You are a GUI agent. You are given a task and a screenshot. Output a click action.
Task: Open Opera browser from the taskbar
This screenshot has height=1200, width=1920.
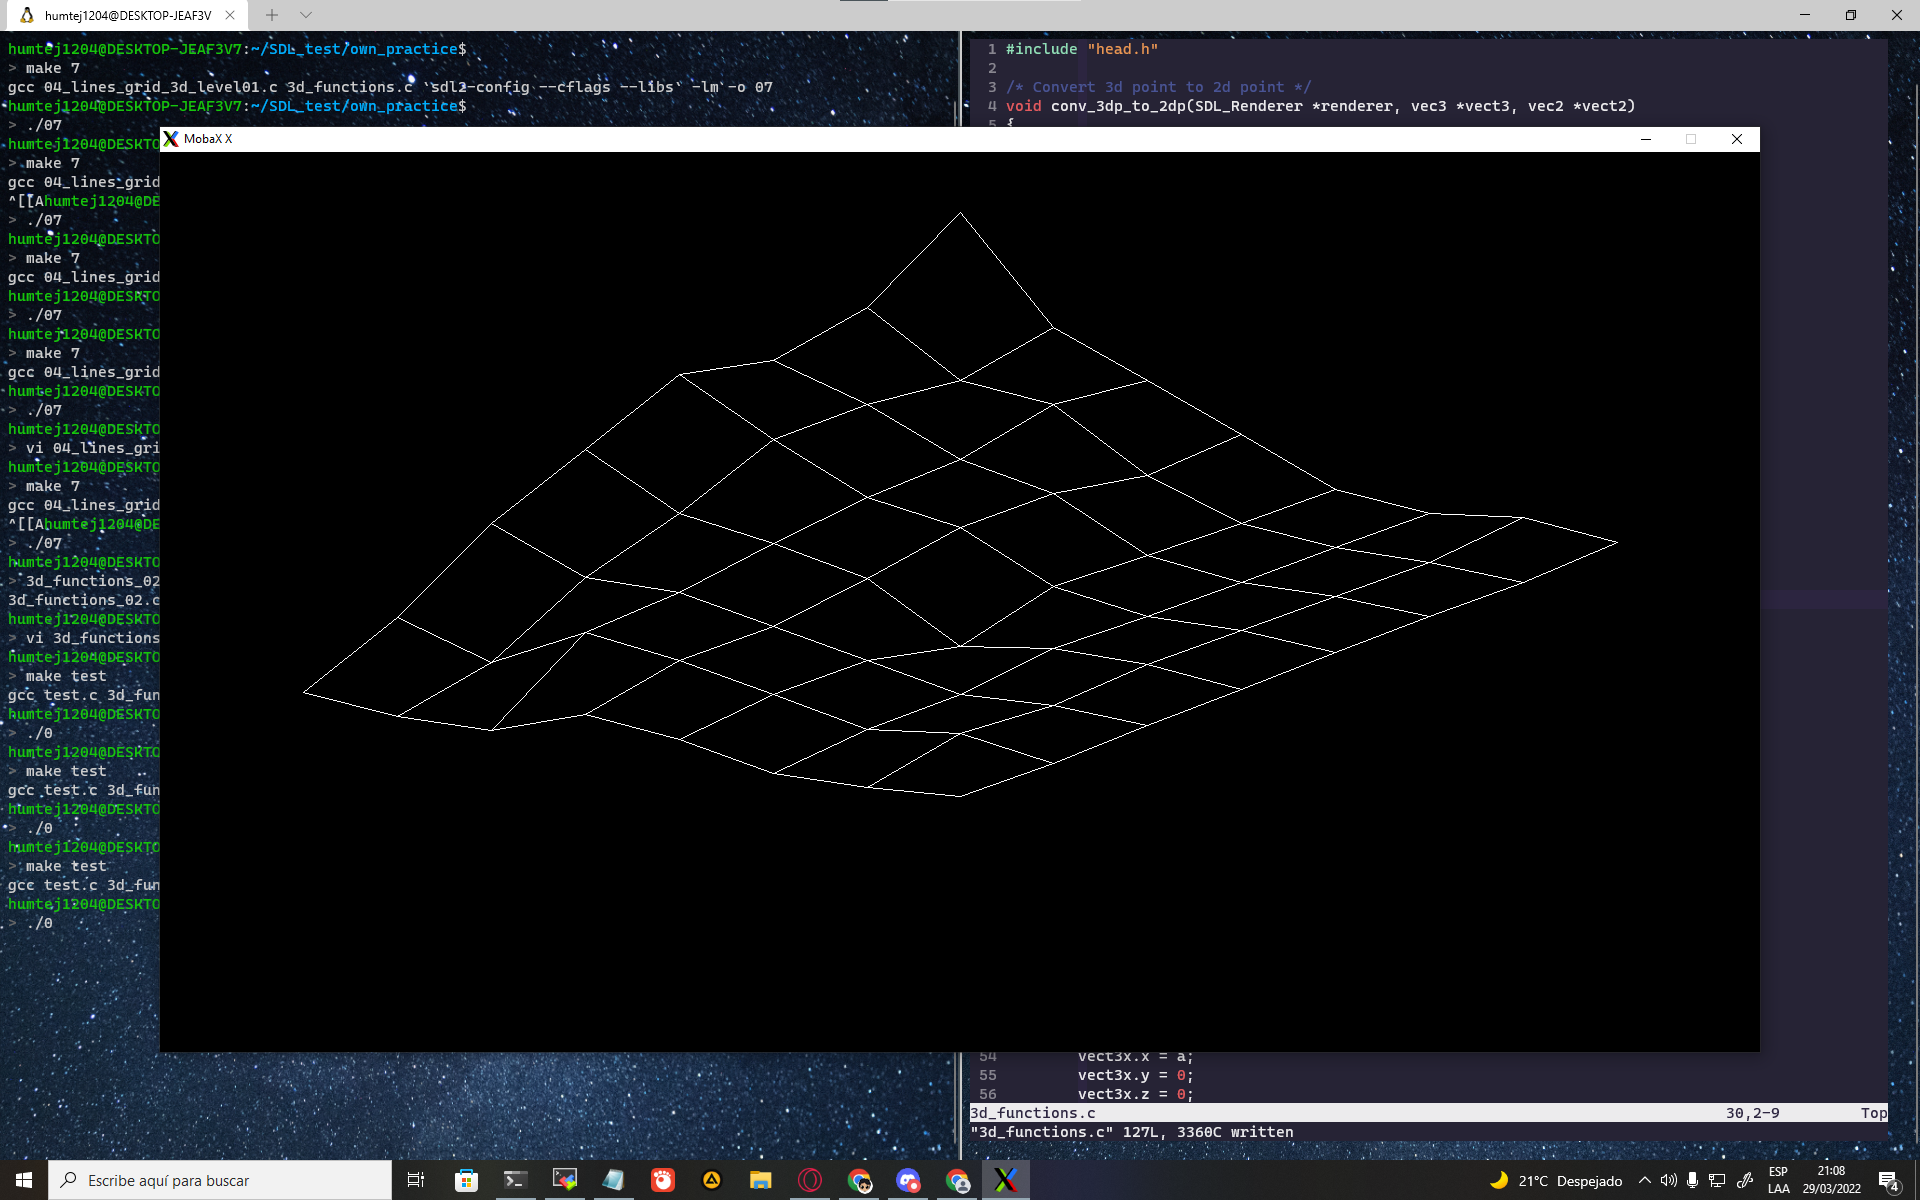click(x=810, y=1180)
